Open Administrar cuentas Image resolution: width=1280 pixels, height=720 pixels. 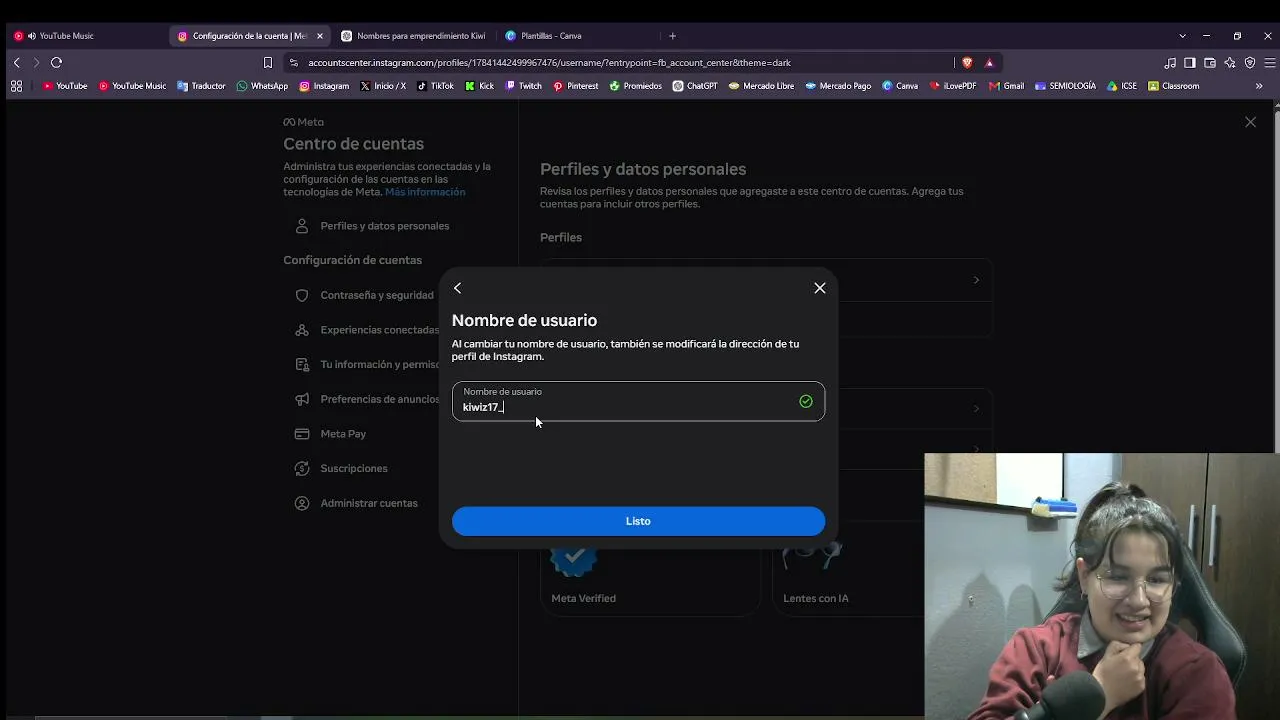(369, 503)
